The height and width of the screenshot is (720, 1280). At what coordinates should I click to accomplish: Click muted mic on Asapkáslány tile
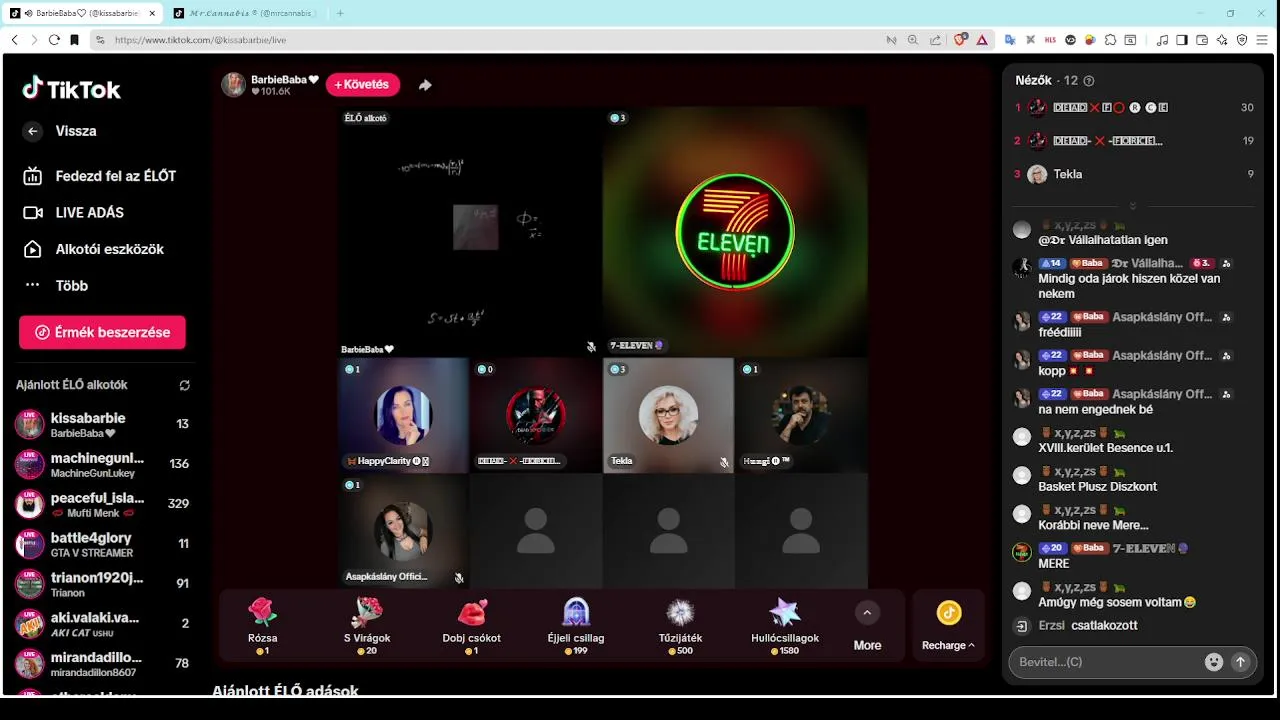[459, 578]
